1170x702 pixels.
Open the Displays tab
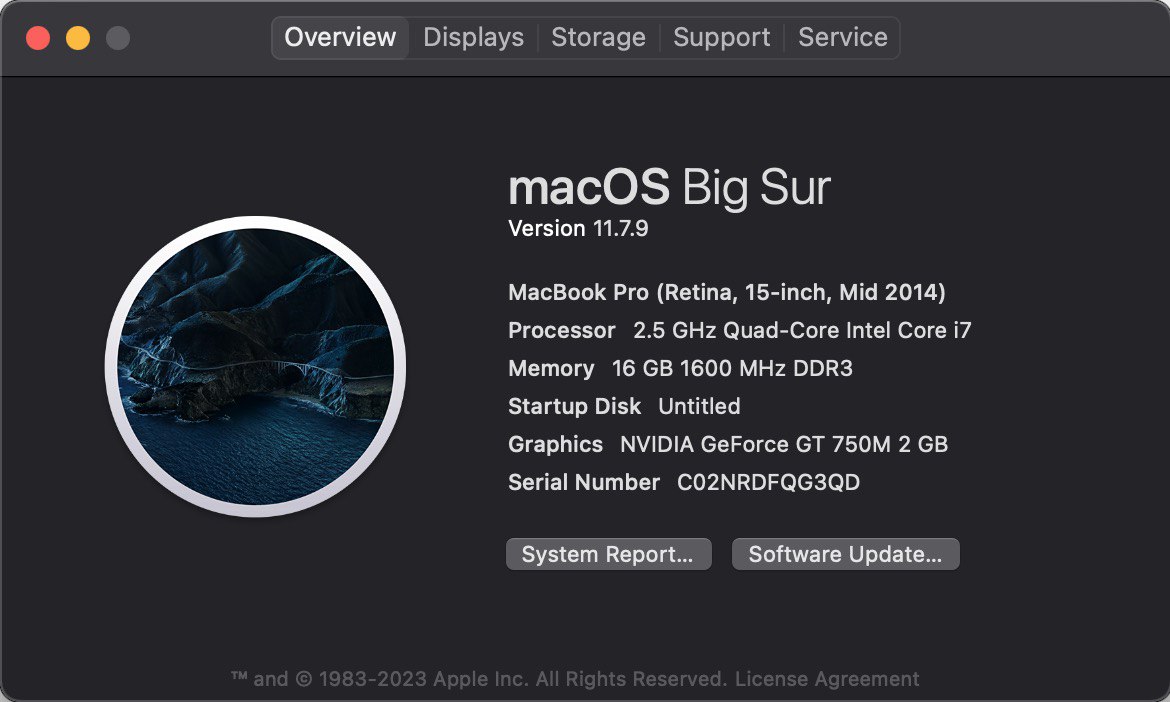coord(473,38)
